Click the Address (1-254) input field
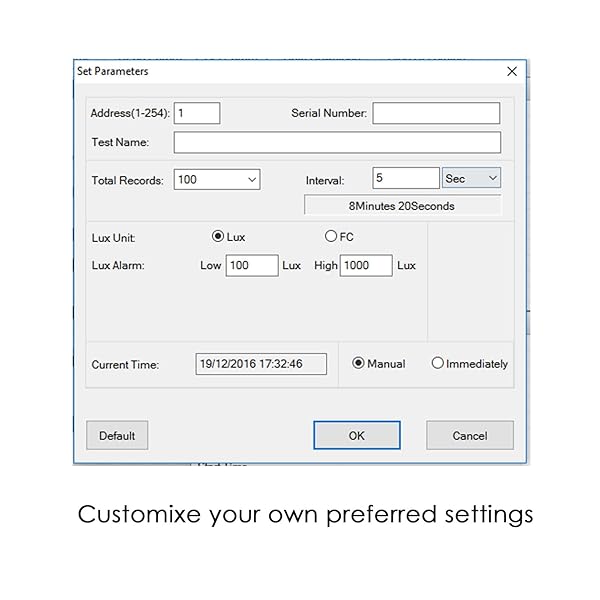 [x=197, y=113]
